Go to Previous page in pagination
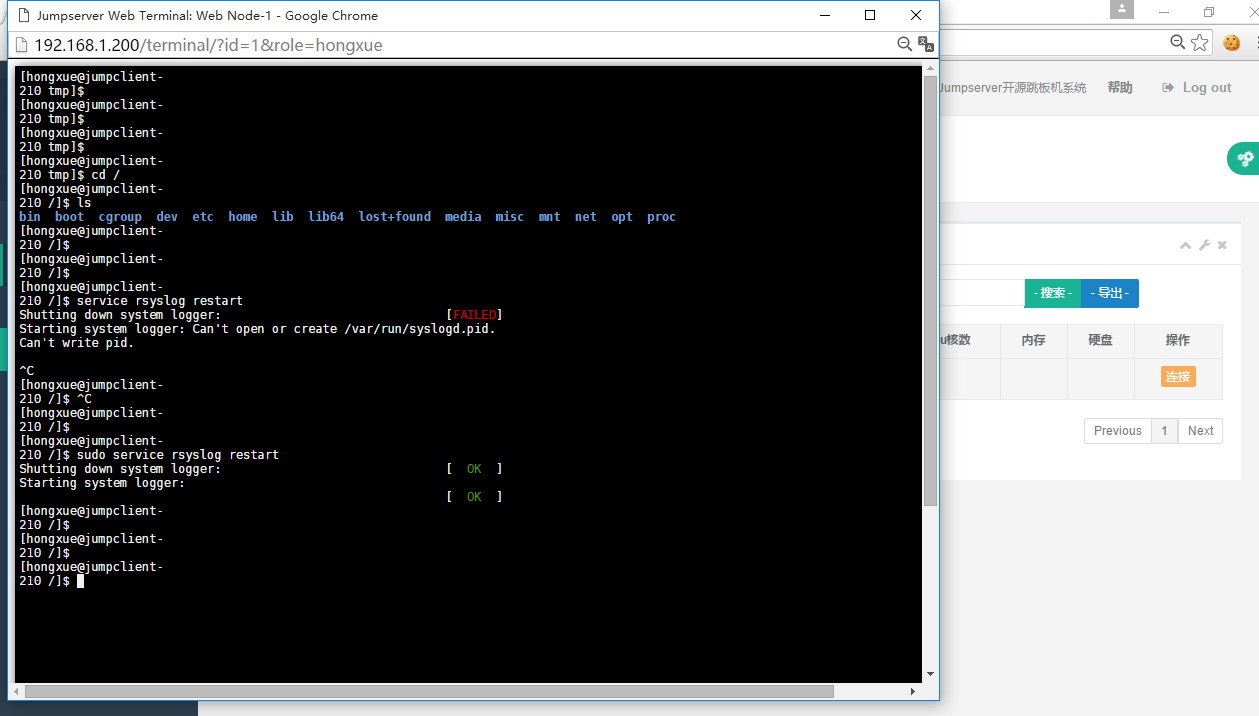1259x716 pixels. tap(1117, 431)
